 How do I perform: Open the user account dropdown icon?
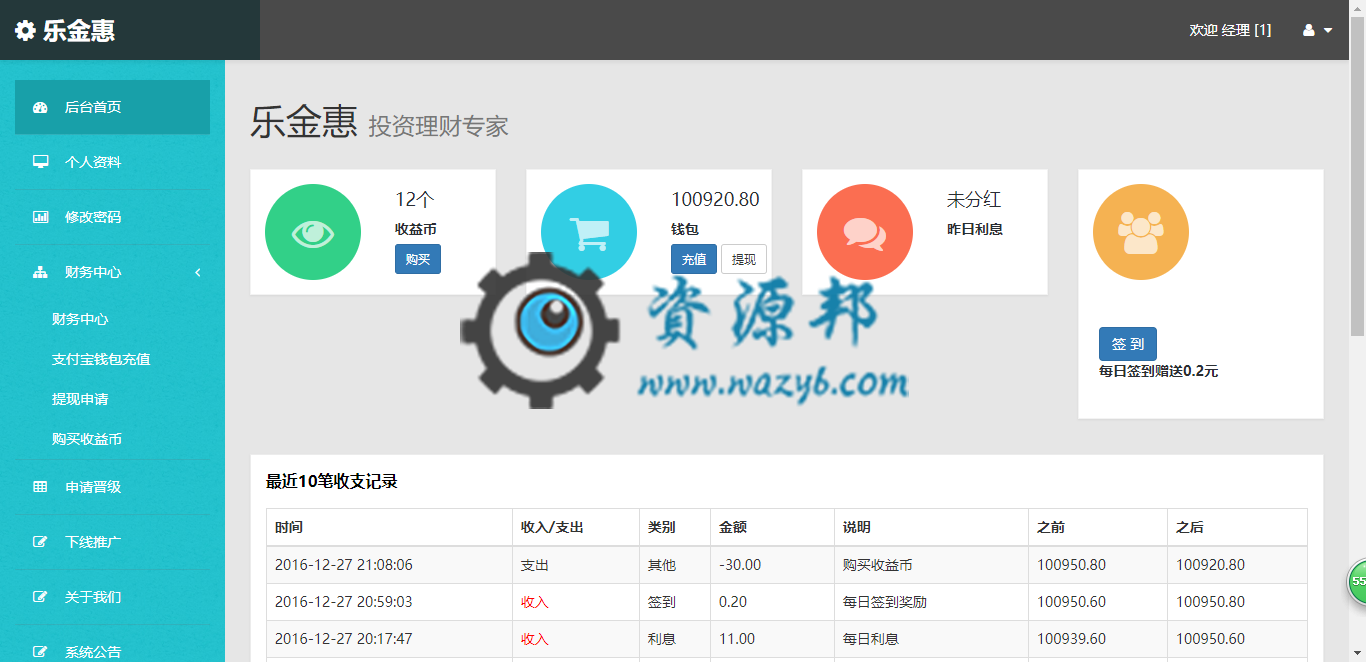pyautogui.click(x=1317, y=30)
